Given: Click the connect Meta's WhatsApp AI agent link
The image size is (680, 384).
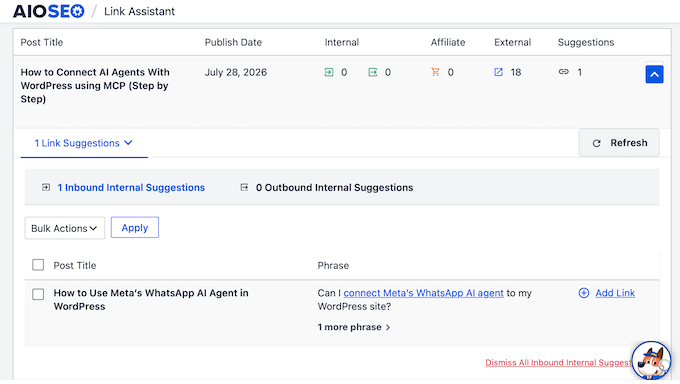Looking at the screenshot, I should point(423,293).
